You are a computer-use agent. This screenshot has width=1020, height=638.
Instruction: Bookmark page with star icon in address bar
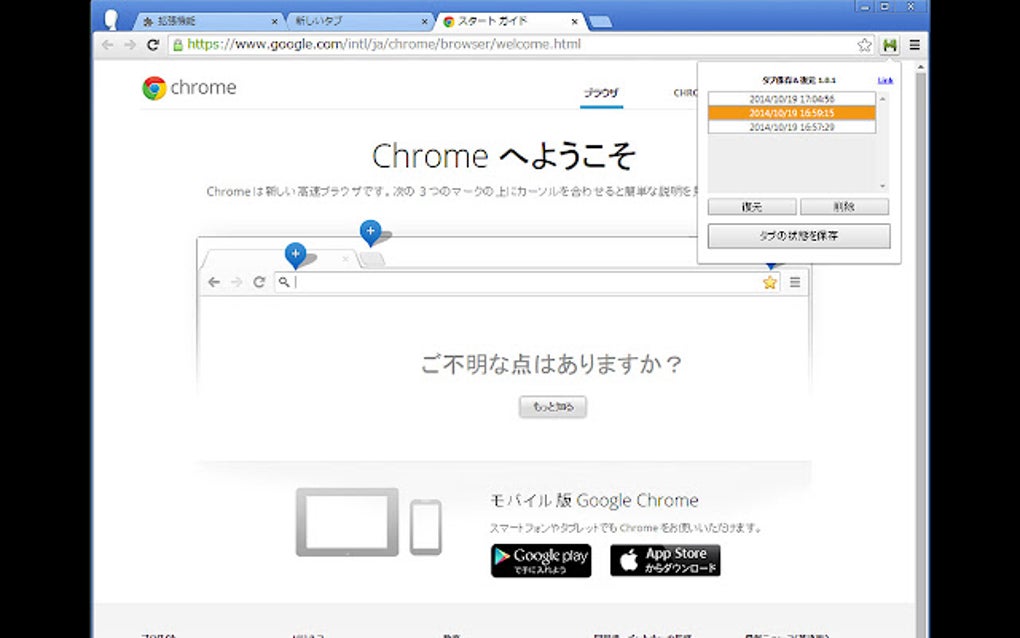point(864,45)
